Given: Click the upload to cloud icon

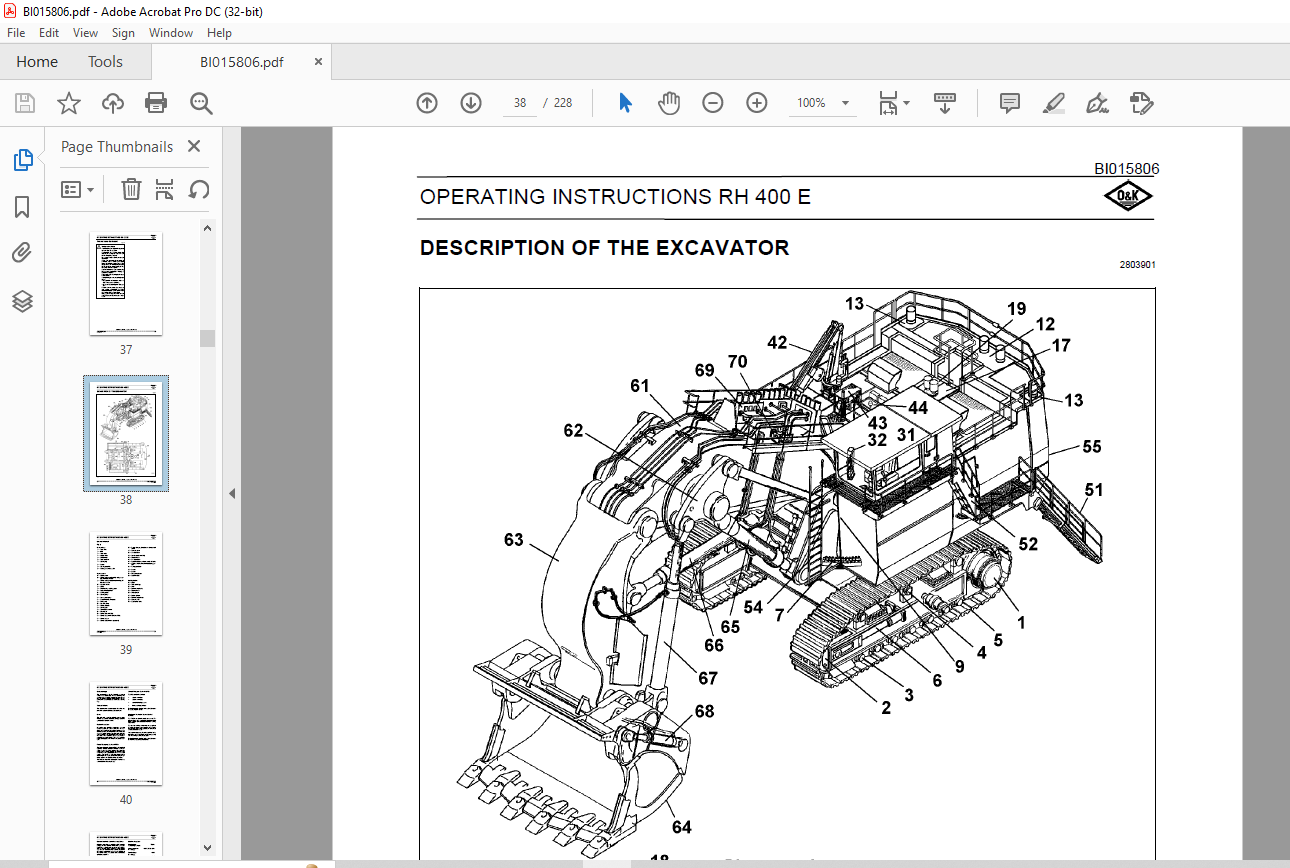Looking at the screenshot, I should coord(113,103).
